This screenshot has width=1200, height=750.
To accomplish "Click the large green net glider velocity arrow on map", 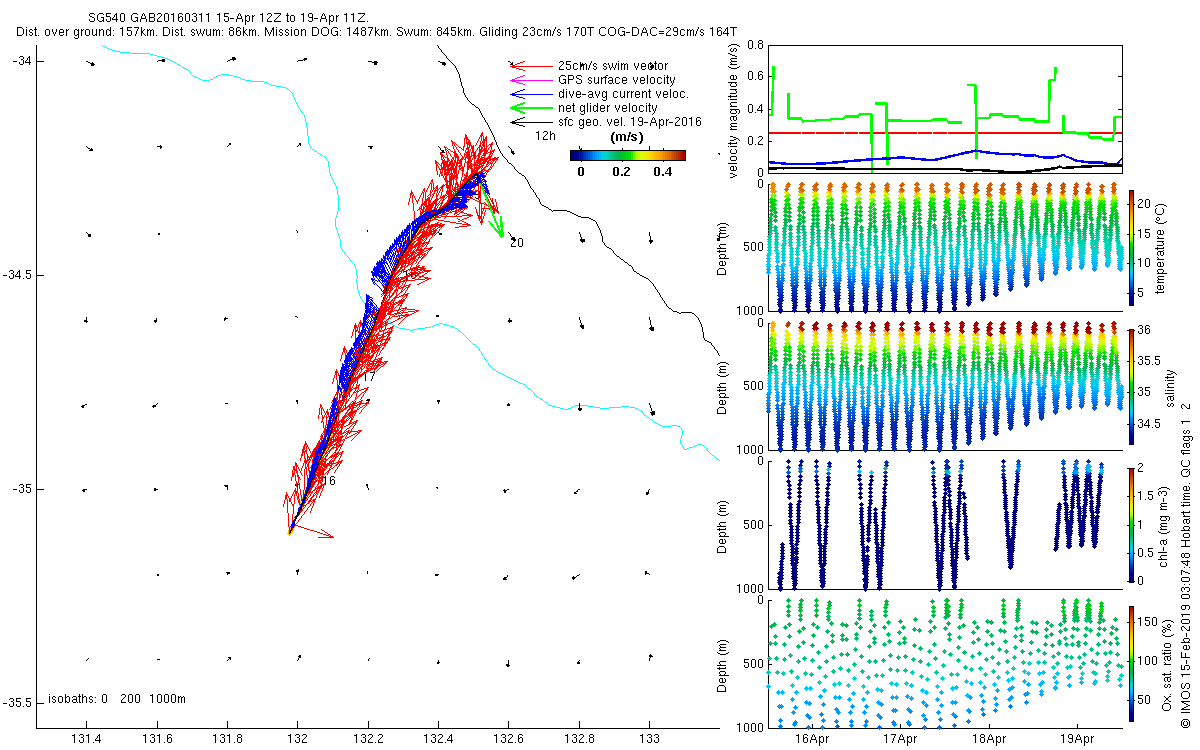I will click(x=491, y=210).
